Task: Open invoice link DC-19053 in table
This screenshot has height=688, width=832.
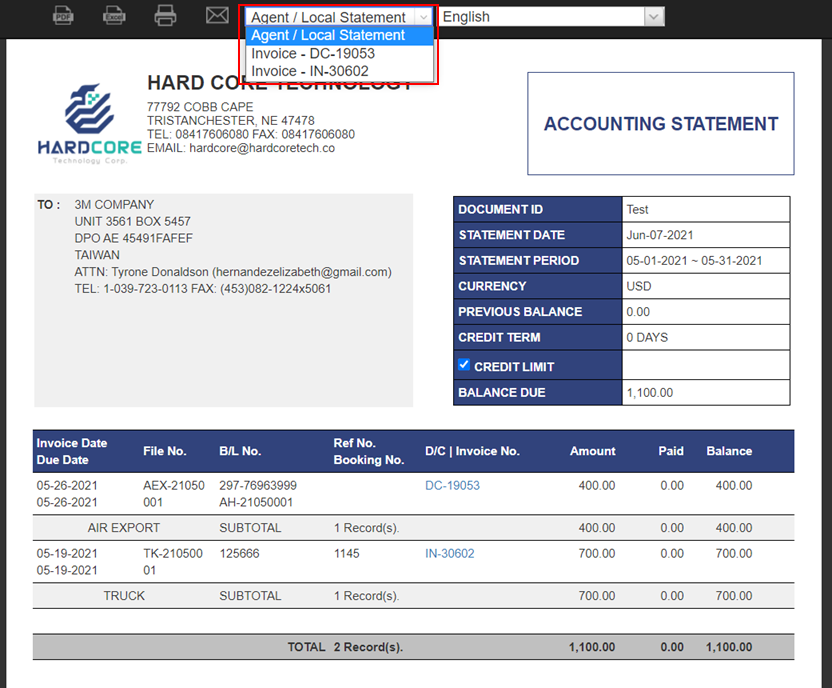Action: 452,485
